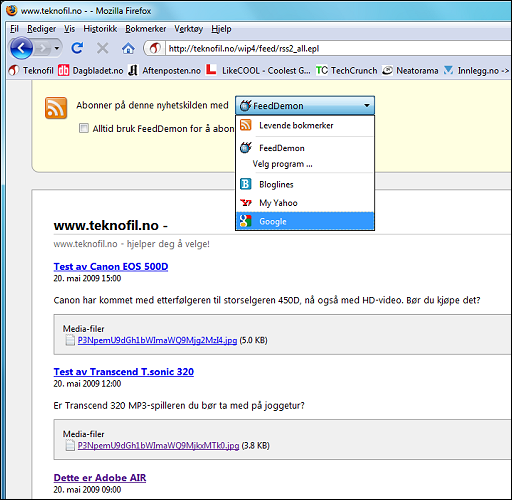512x500 pixels.
Task: Click file icon beside the 3.8 KB media file
Action: [70, 446]
